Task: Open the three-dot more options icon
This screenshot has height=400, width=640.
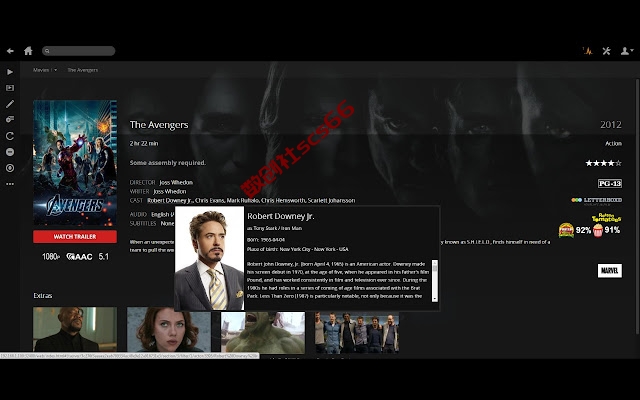Action: coord(10,184)
